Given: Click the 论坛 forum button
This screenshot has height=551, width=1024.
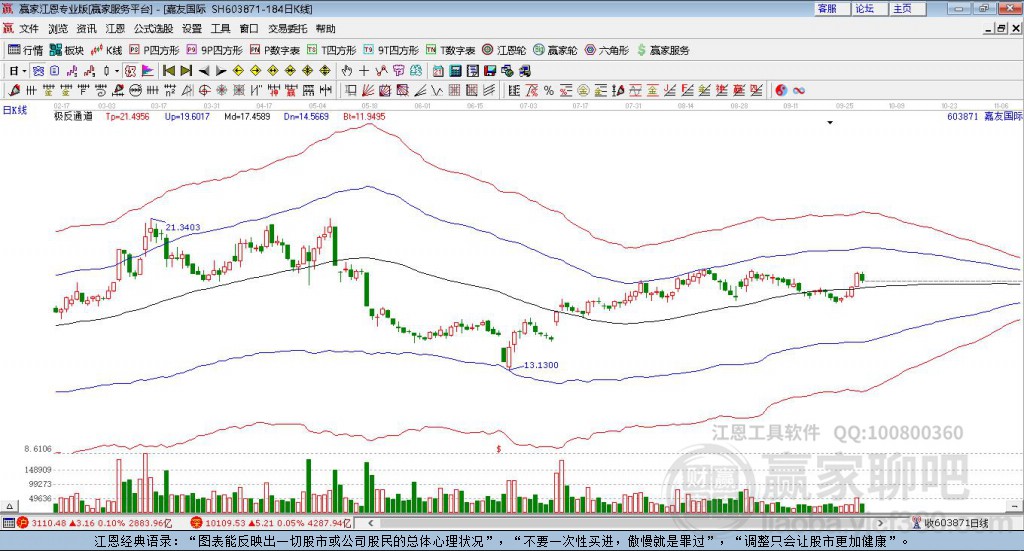Looking at the screenshot, I should (x=870, y=8).
